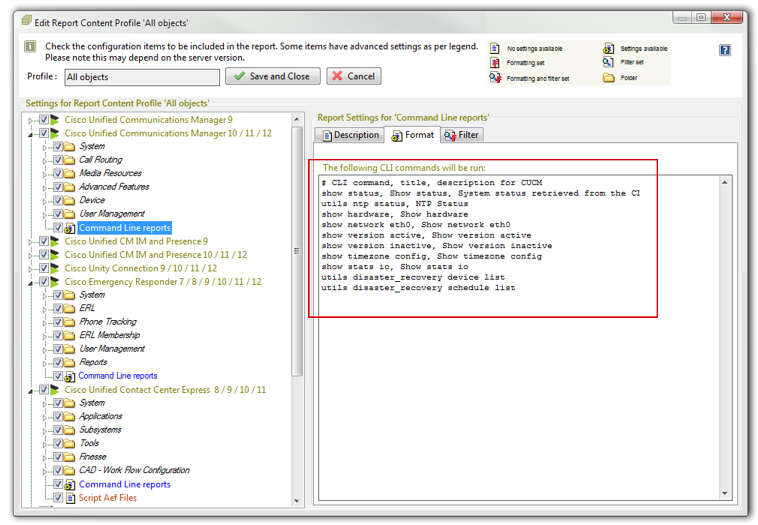
Task: Click 'utils disaster_recovery schedule list' line
Action: point(418,288)
